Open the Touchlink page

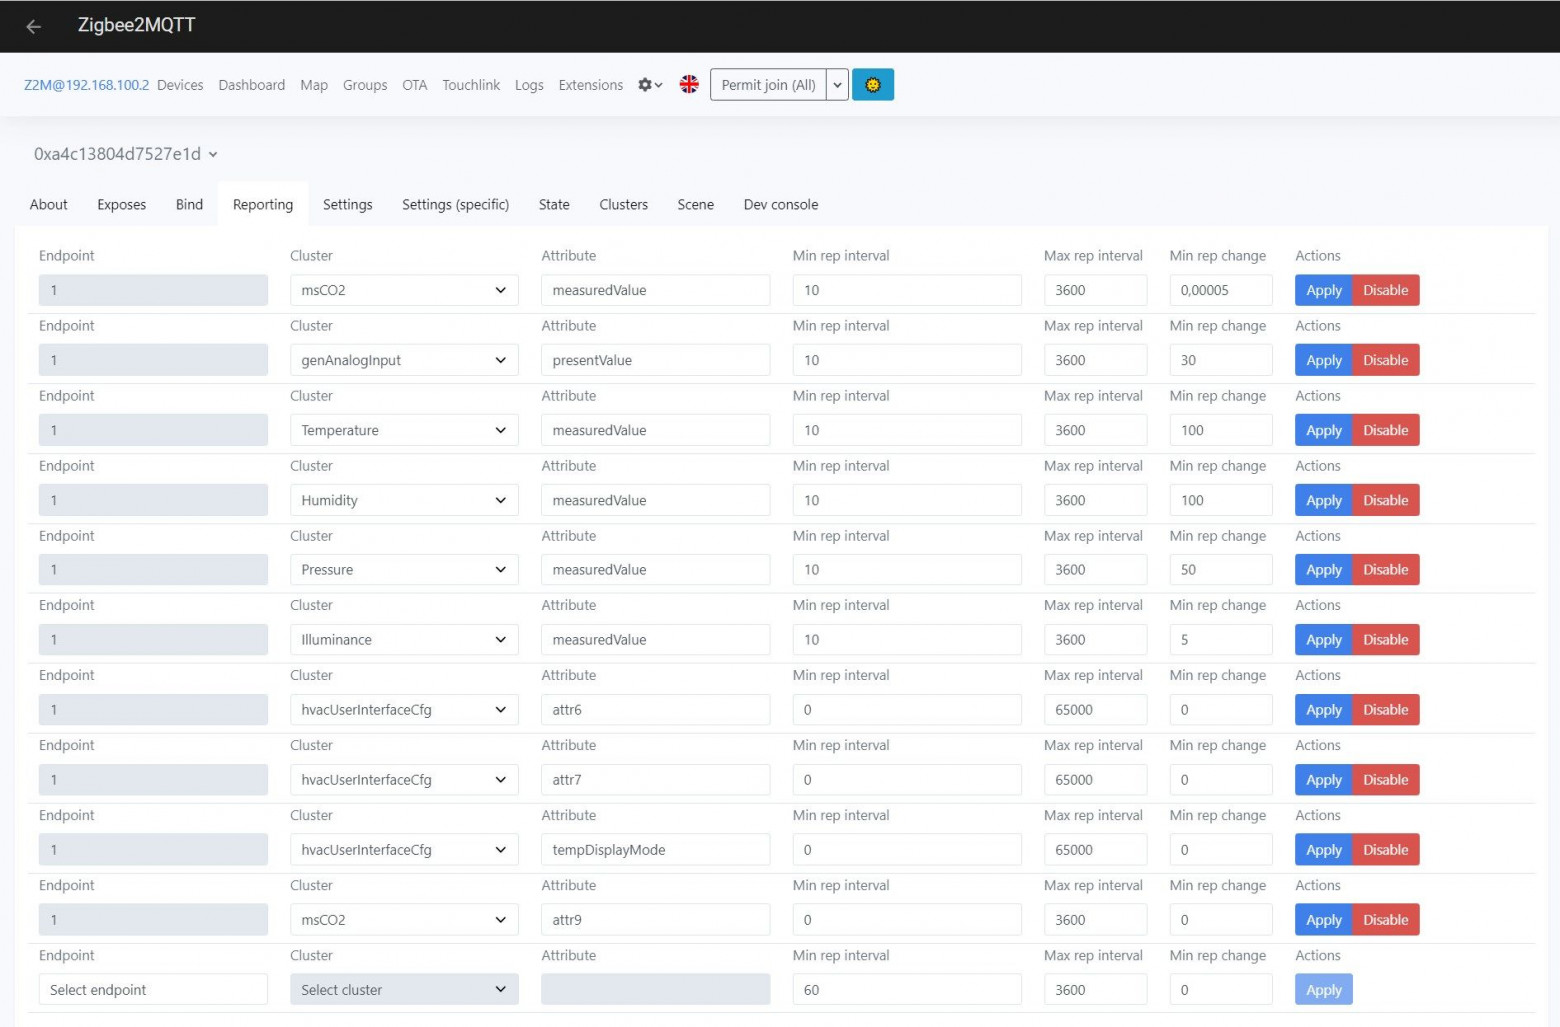pyautogui.click(x=471, y=85)
